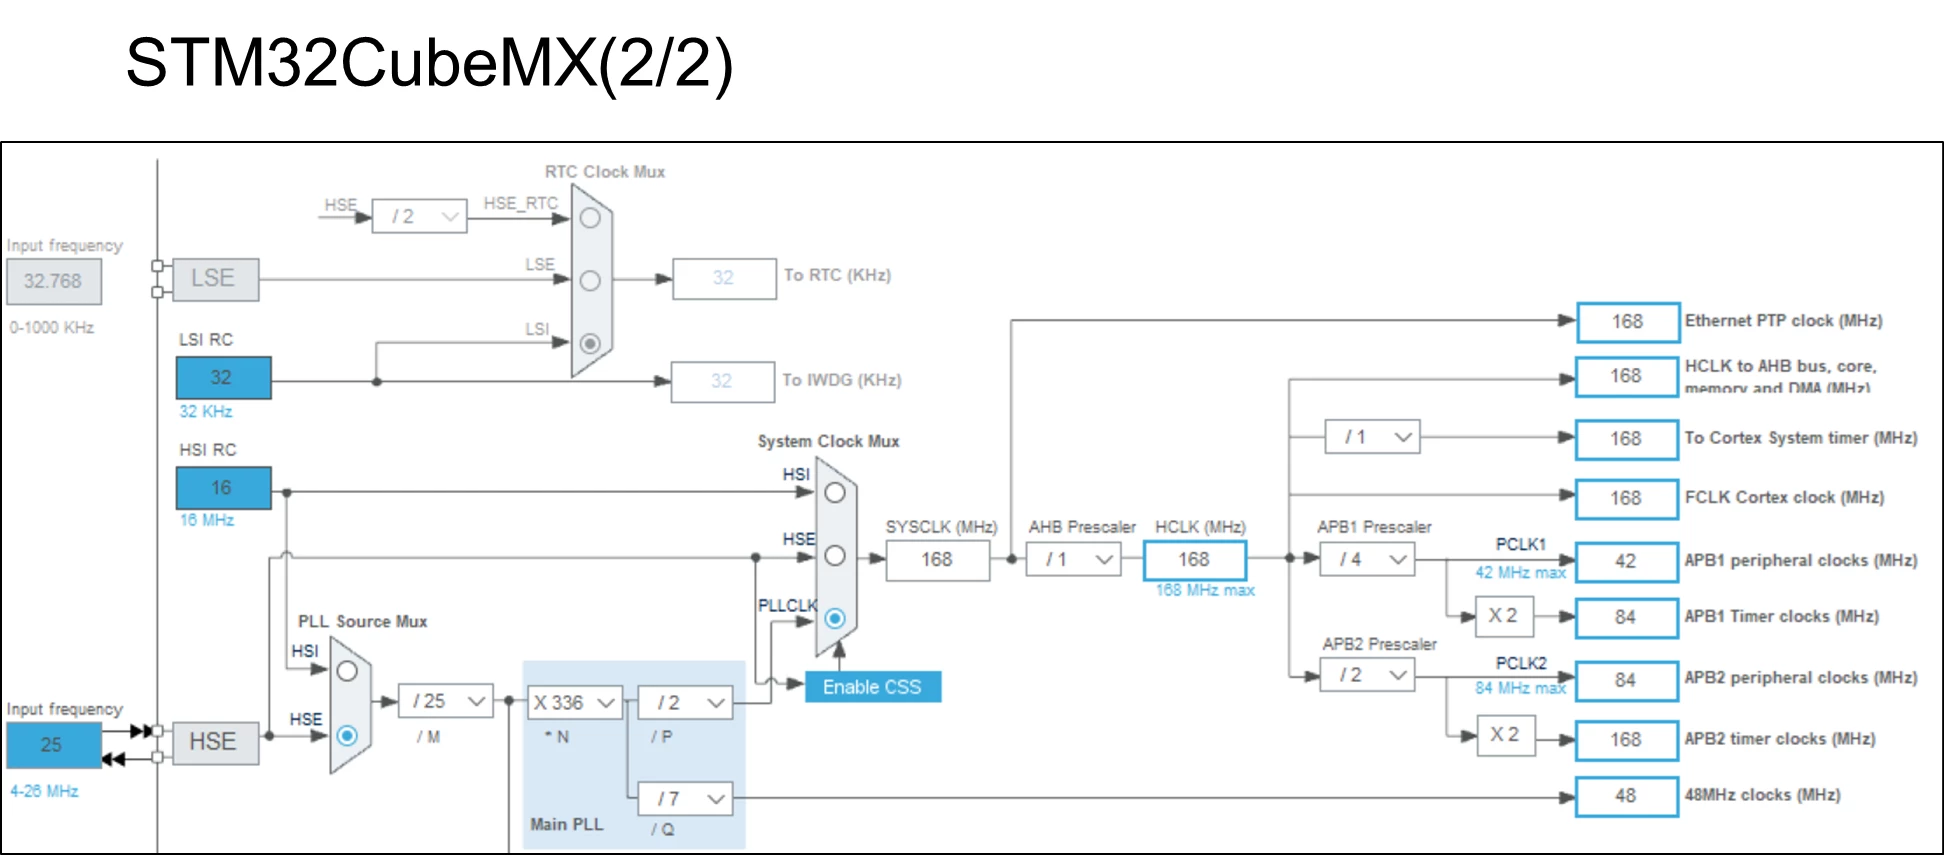Viewport: 1944px width, 855px height.
Task: Open the PLL Q divider /7 dropdown
Action: click(685, 798)
